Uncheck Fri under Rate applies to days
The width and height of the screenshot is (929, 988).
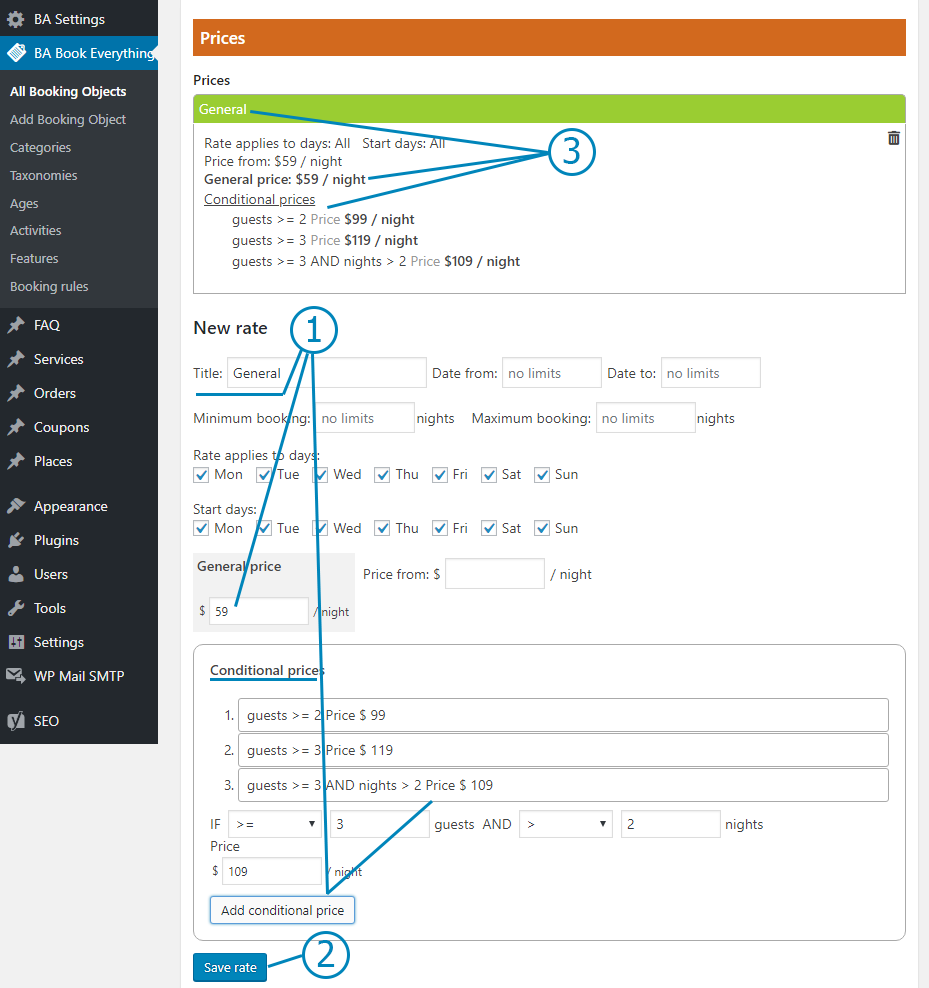click(439, 475)
